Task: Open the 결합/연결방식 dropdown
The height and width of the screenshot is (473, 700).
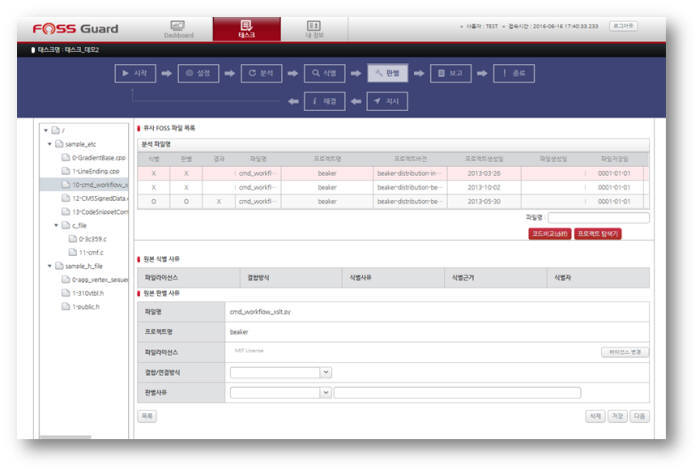Action: [325, 372]
